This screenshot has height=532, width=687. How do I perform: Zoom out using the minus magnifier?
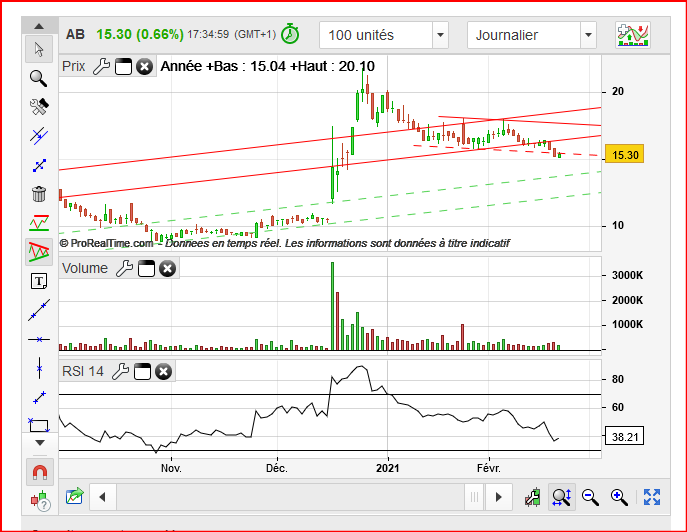(590, 496)
